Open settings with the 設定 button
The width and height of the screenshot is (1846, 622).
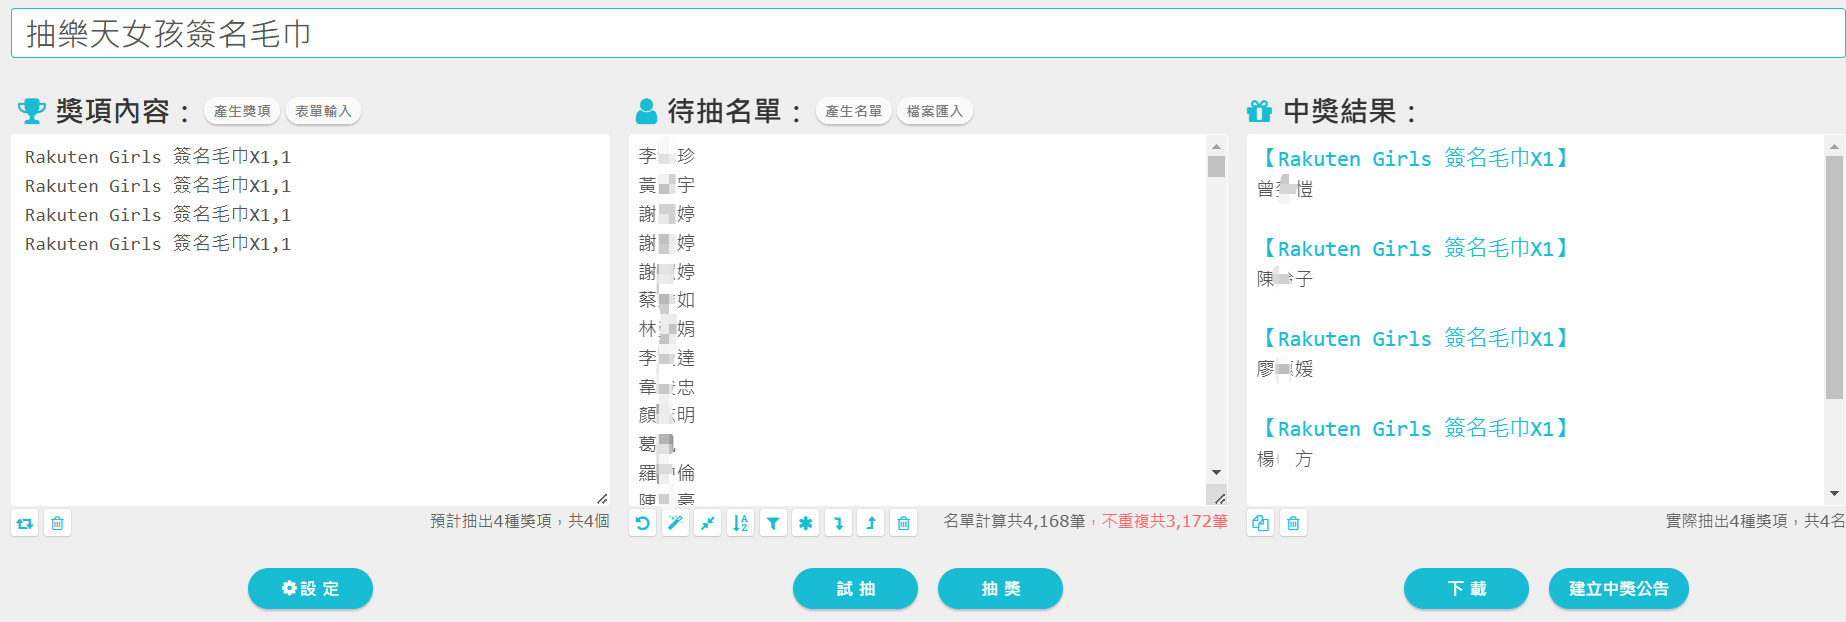(x=310, y=588)
